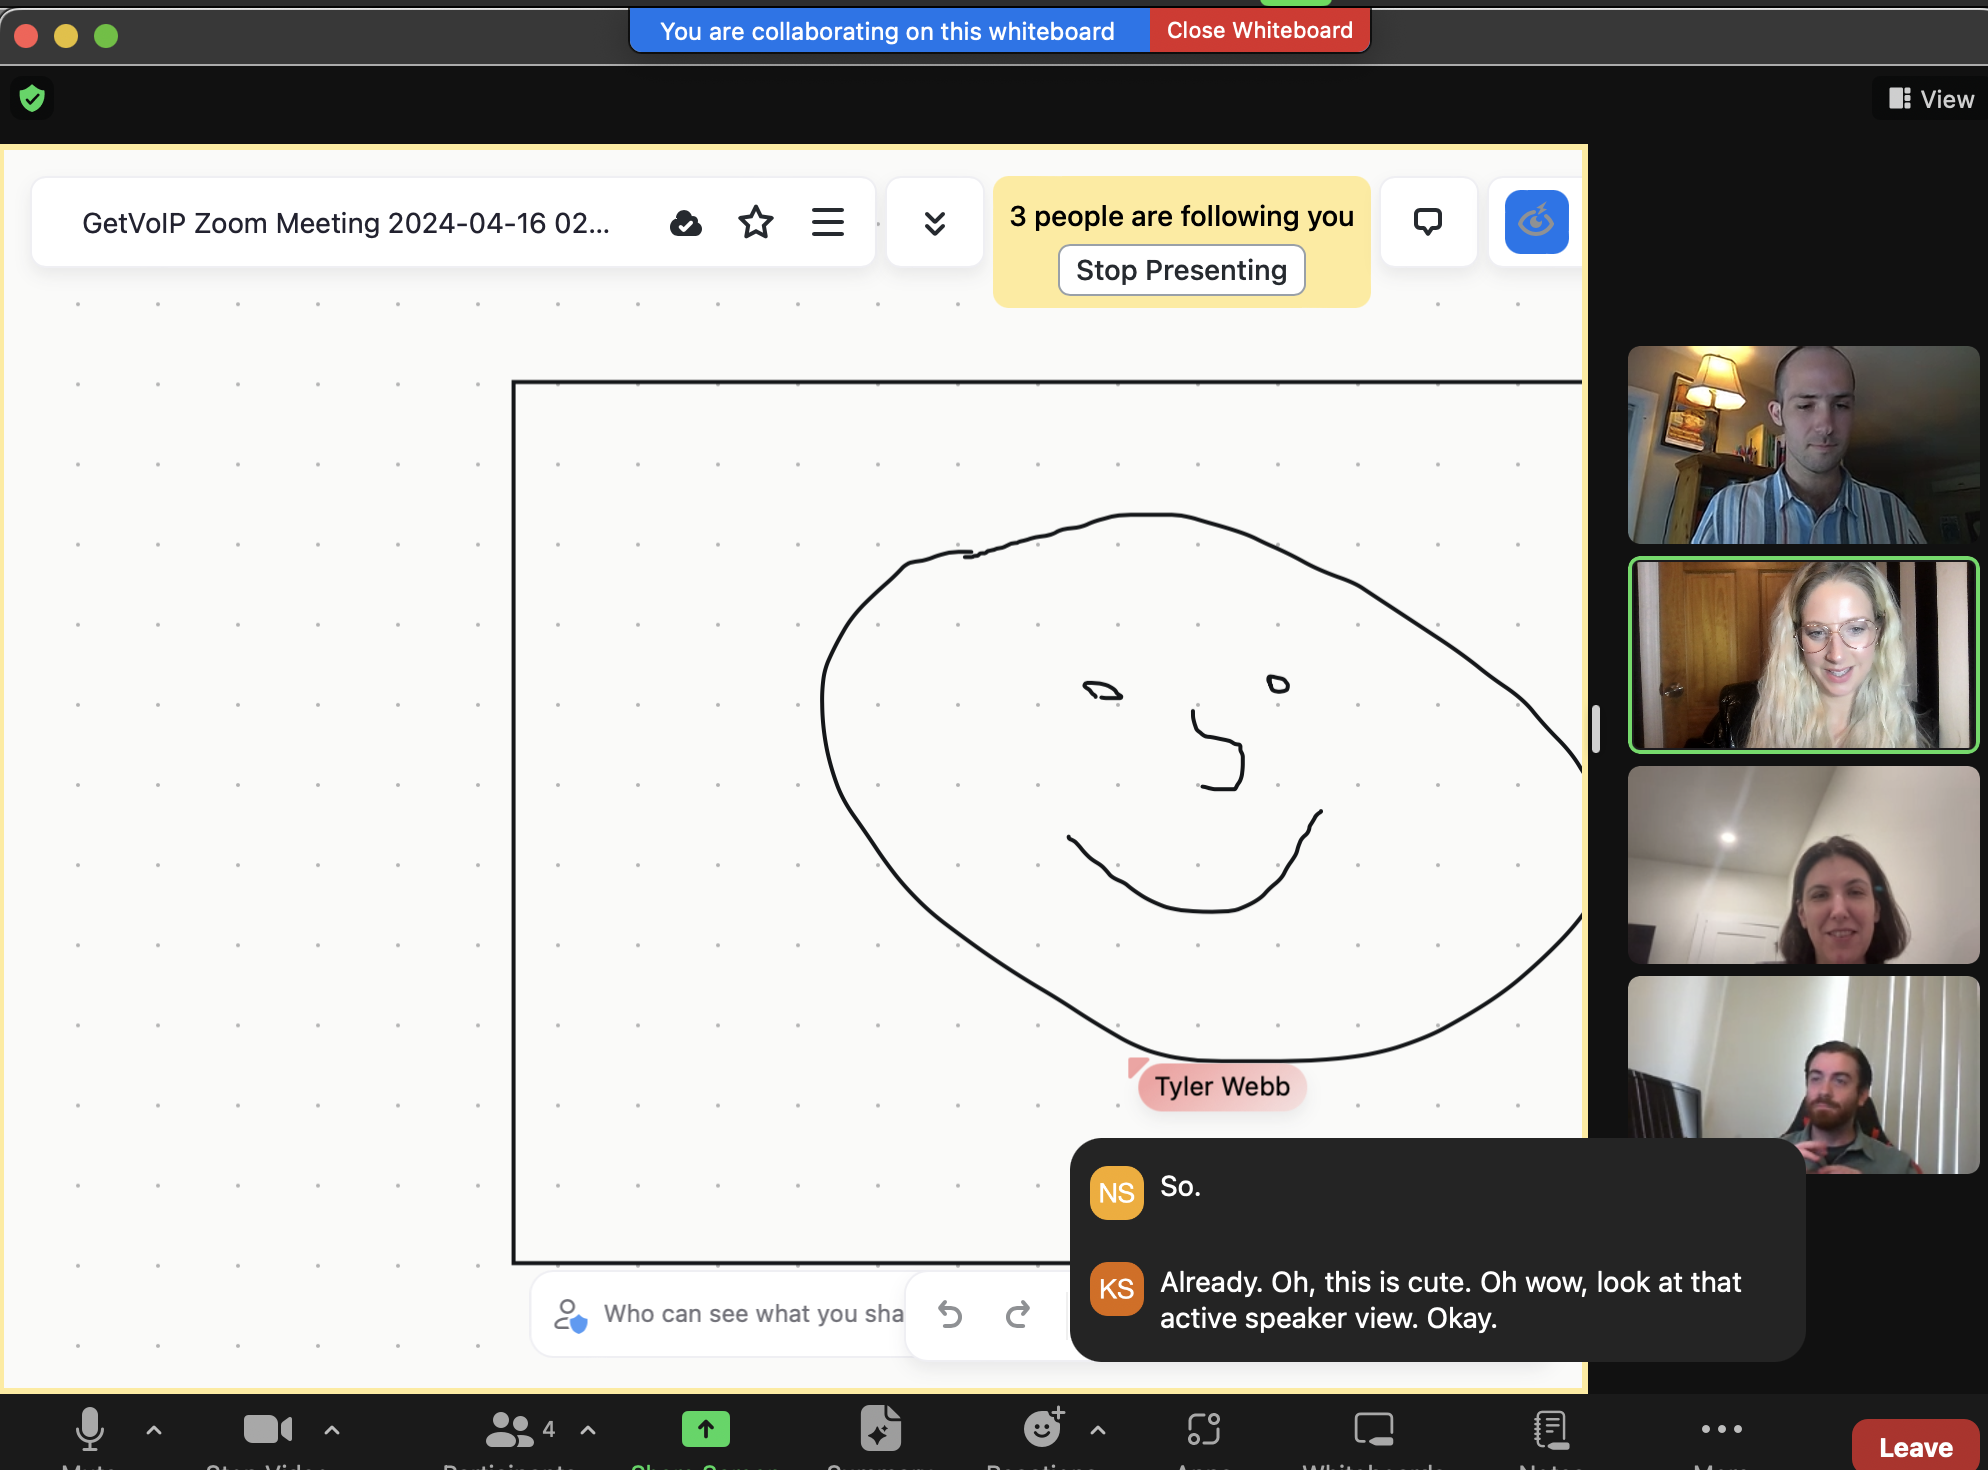The image size is (1988, 1470).
Task: Toggle the microphone mute button
Action: point(90,1429)
